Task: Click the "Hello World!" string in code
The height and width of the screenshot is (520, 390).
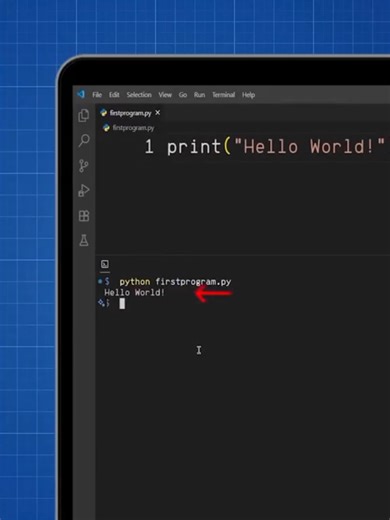Action: point(310,147)
